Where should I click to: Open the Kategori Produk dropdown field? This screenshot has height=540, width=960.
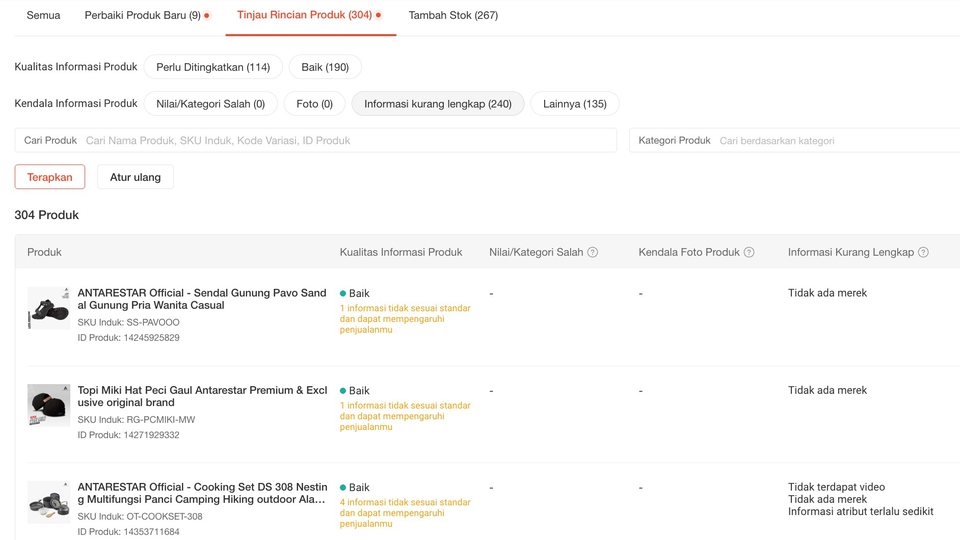(x=795, y=140)
